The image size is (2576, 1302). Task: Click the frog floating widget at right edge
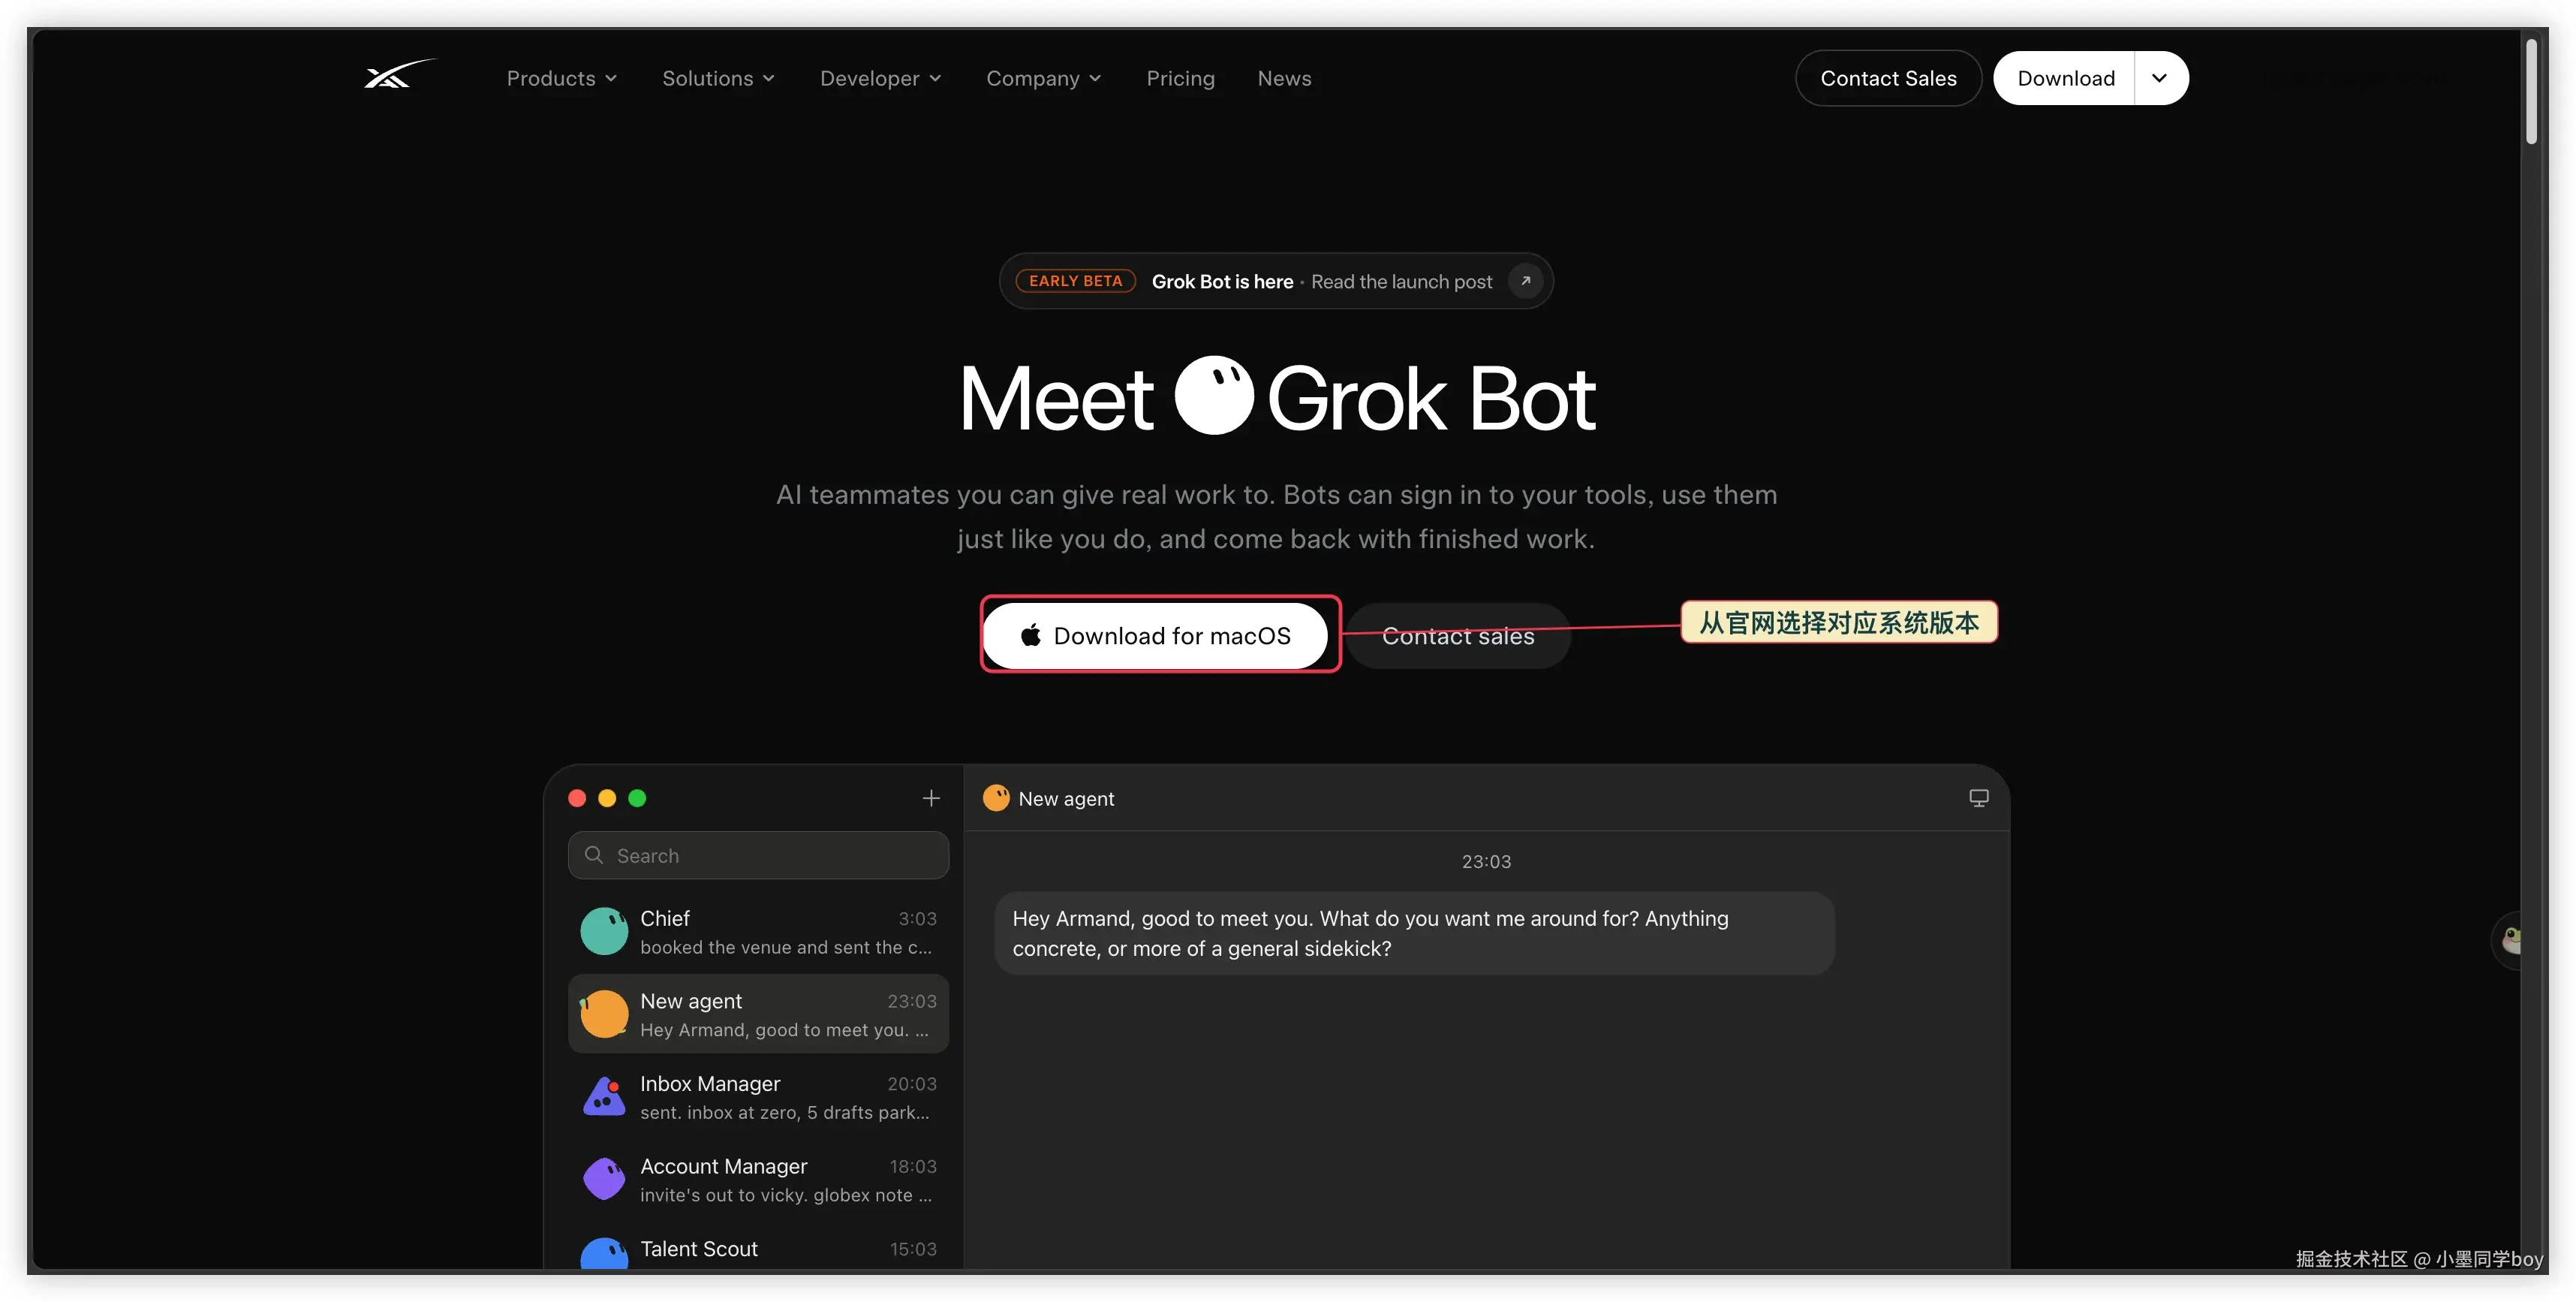(x=2508, y=940)
